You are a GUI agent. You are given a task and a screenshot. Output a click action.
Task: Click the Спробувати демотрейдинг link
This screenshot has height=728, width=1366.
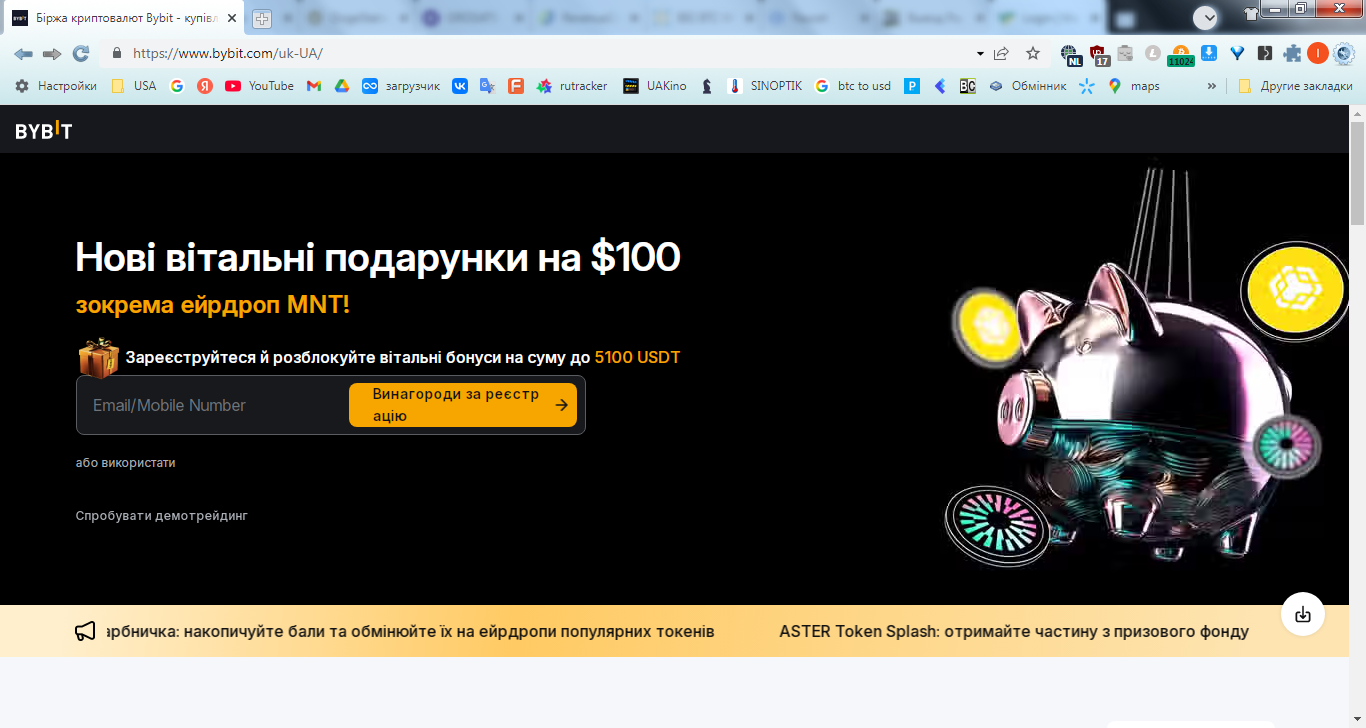click(x=162, y=516)
